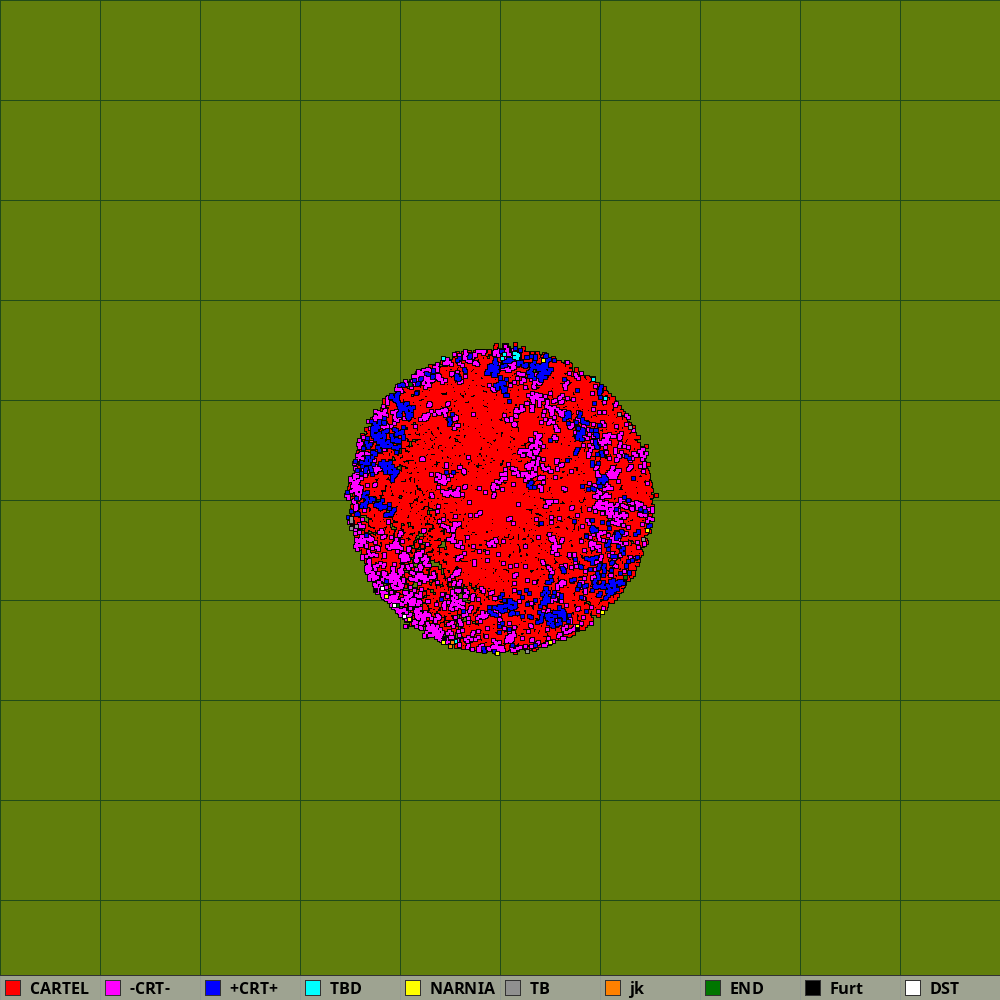The height and width of the screenshot is (1000, 1000).
Task: Select the TBD legend label
Action: tap(346, 989)
